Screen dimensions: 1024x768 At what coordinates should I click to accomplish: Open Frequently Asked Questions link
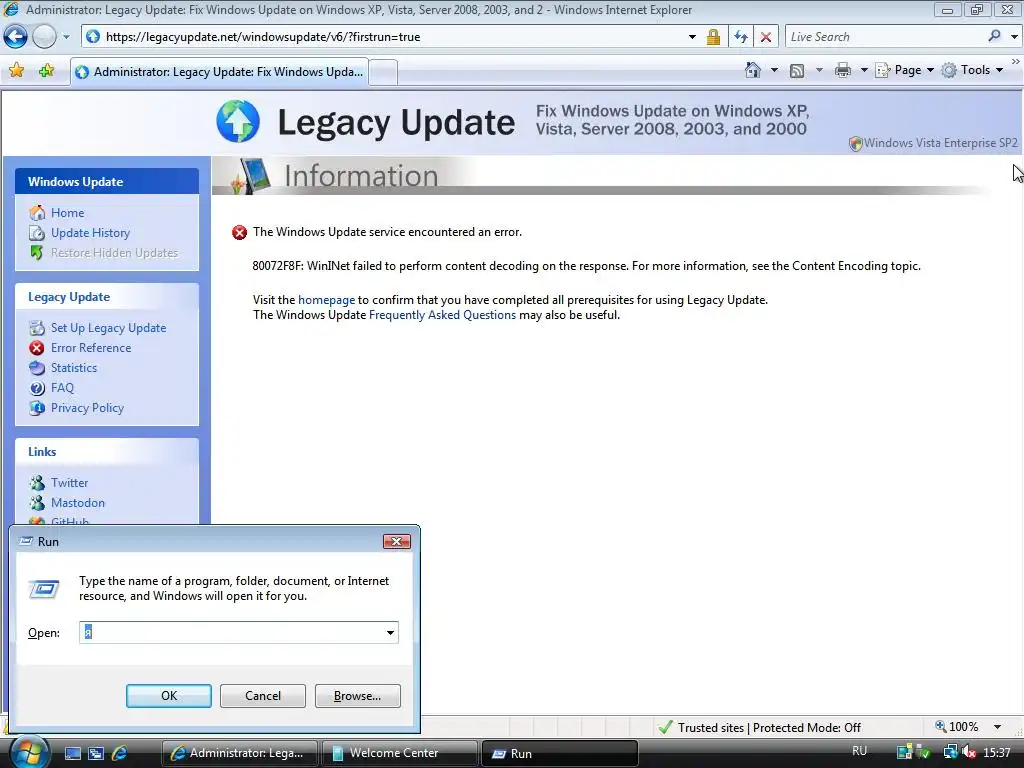tap(442, 315)
